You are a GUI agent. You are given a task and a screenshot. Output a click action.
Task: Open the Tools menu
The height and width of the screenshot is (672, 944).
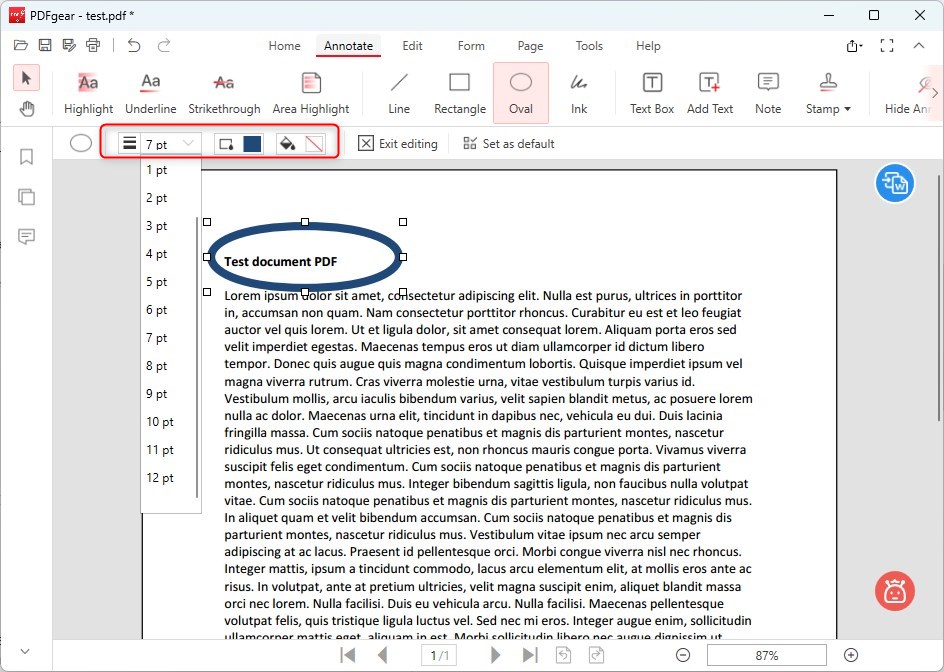pos(589,46)
